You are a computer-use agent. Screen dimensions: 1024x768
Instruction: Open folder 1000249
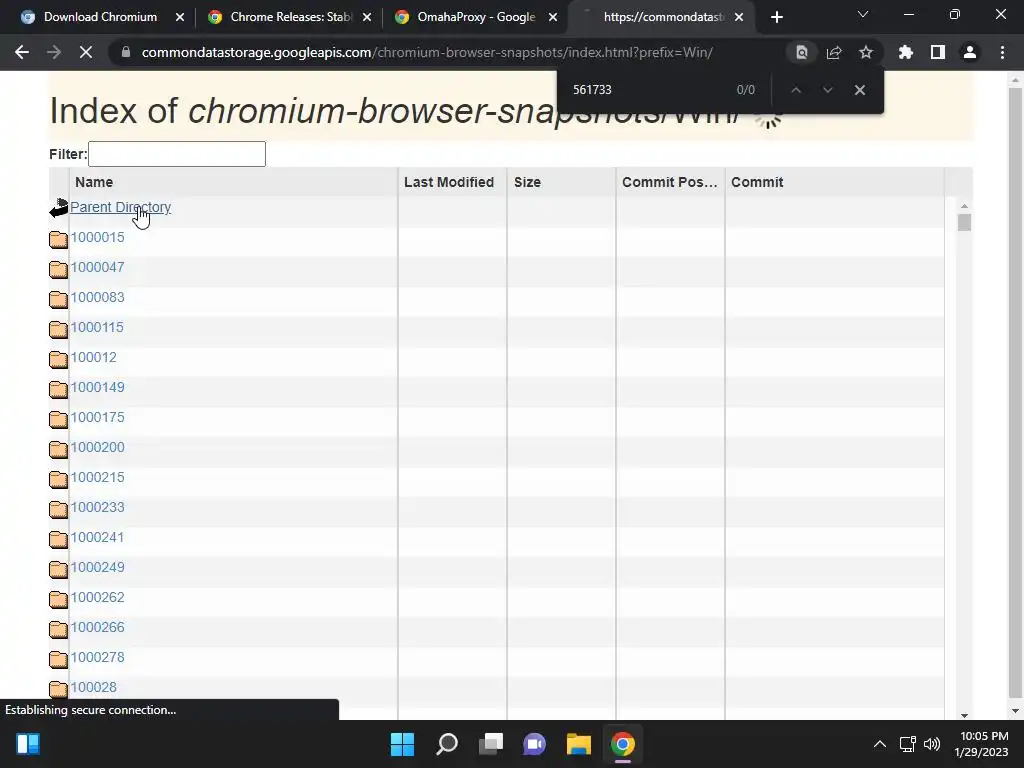click(x=97, y=568)
